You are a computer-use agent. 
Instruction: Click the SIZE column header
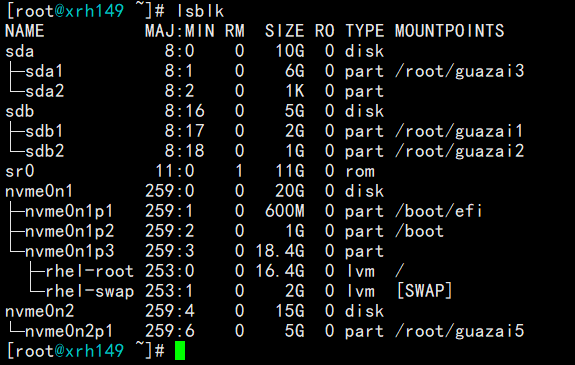point(285,31)
